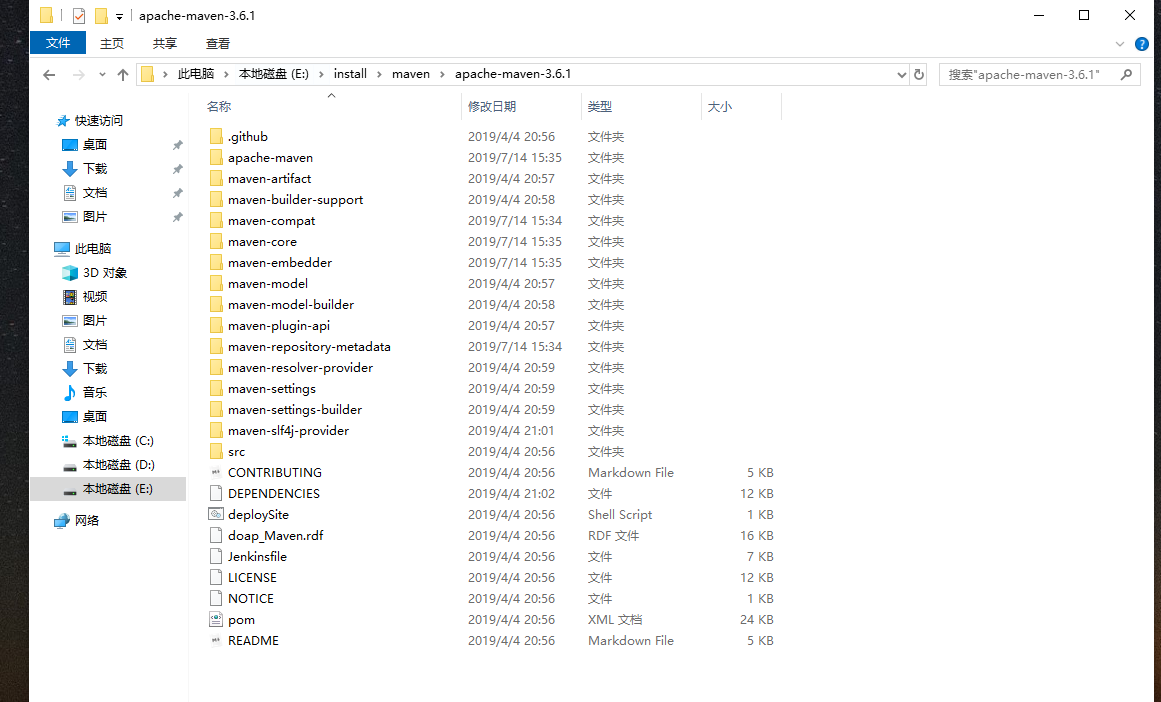
Task: Expand the chevron after install in breadcrumb
Action: coord(379,74)
